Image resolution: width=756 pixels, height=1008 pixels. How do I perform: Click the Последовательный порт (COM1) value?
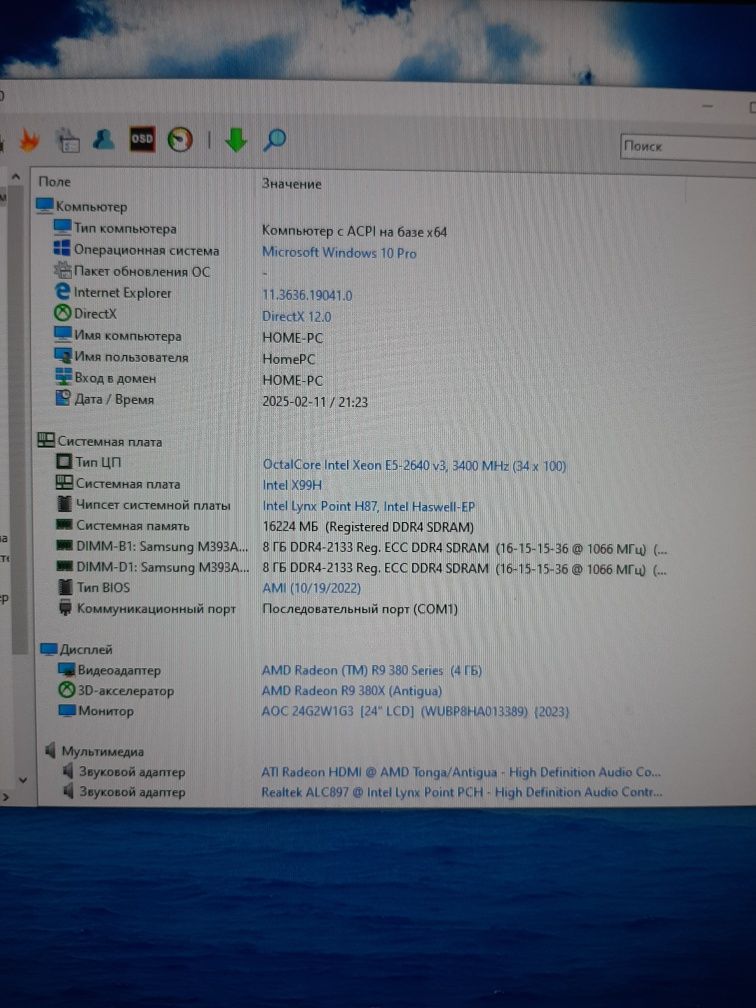[359, 609]
